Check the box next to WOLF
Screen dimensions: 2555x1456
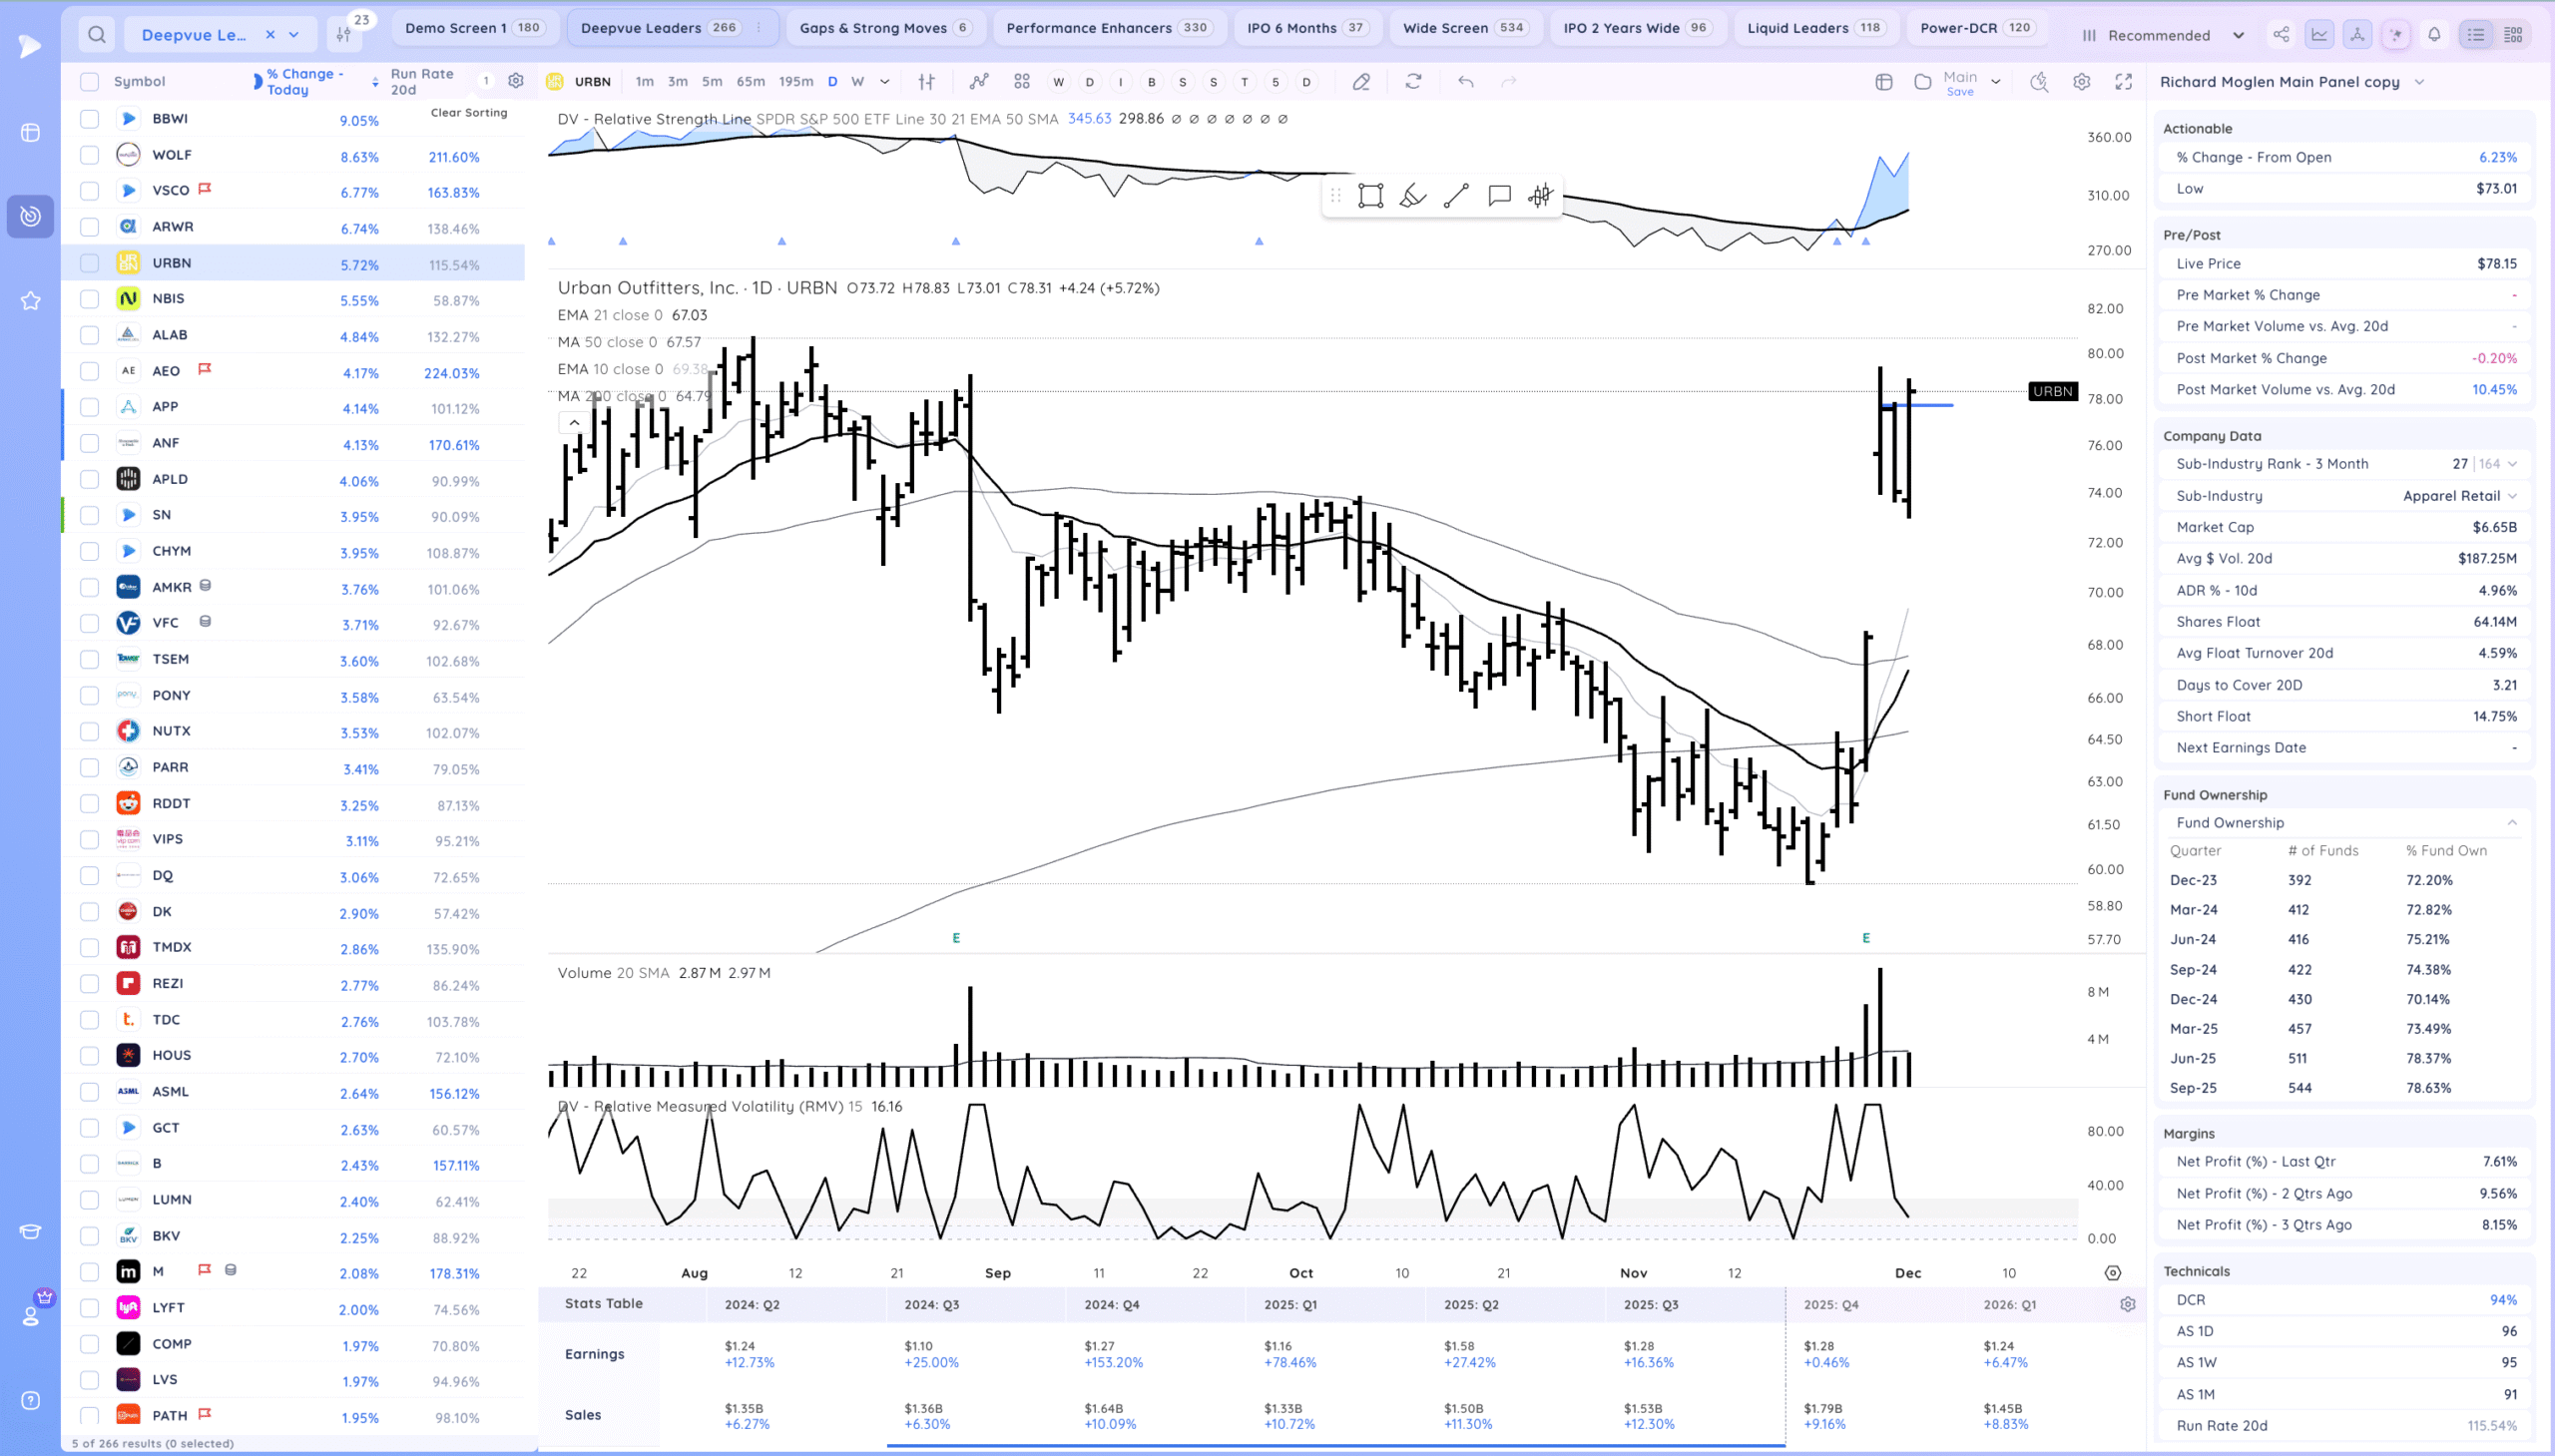coord(90,155)
